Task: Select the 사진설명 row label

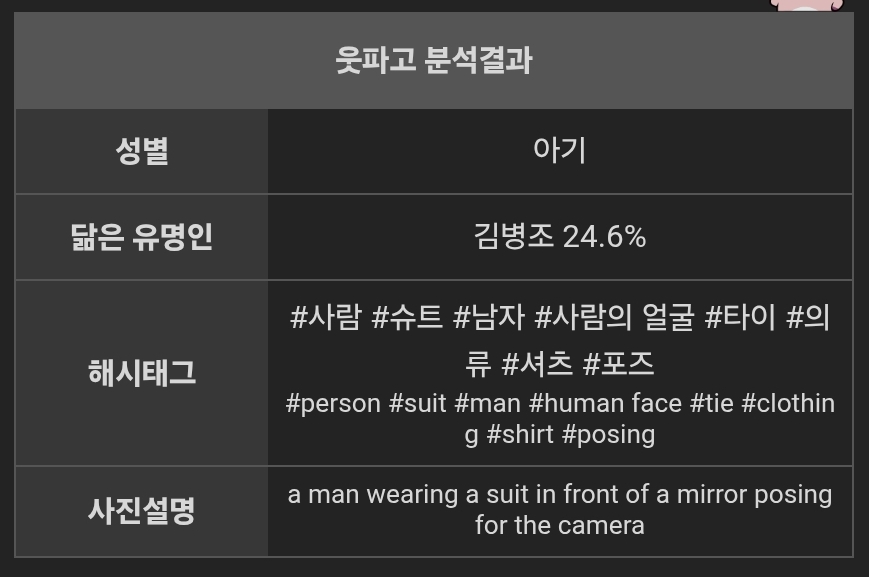Action: click(x=142, y=511)
